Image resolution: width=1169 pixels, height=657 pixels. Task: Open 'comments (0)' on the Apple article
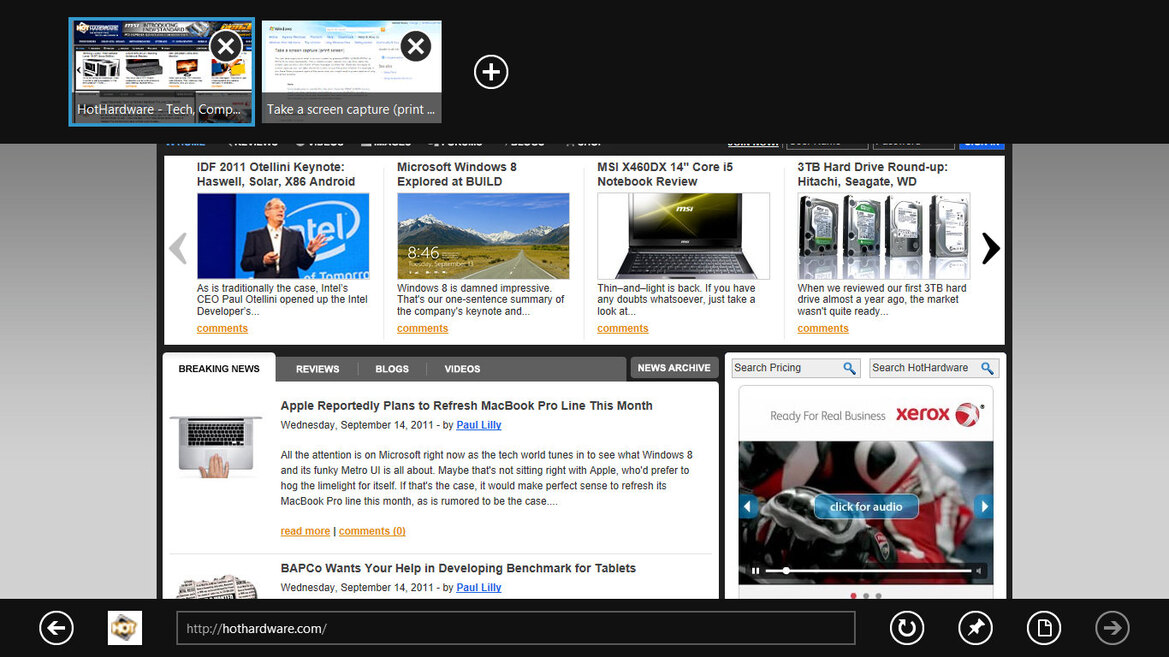(372, 531)
